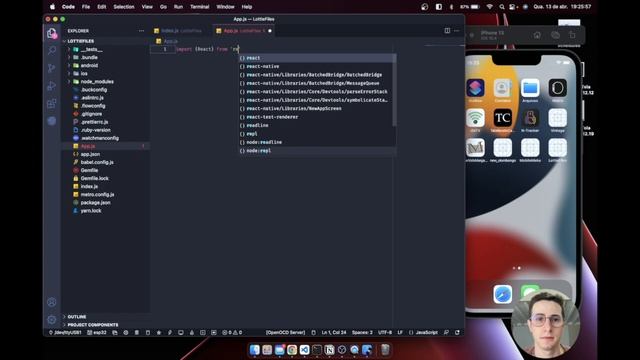Open Chrome from the Dock
This screenshot has width=640, height=360.
point(292,350)
